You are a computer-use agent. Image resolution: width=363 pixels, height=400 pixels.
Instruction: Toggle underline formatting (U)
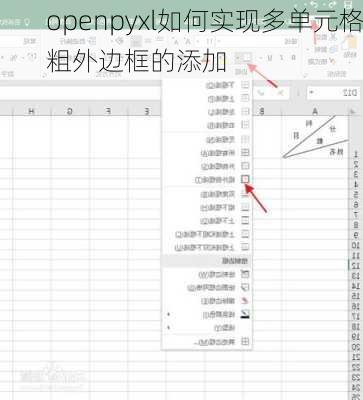[x=270, y=58]
